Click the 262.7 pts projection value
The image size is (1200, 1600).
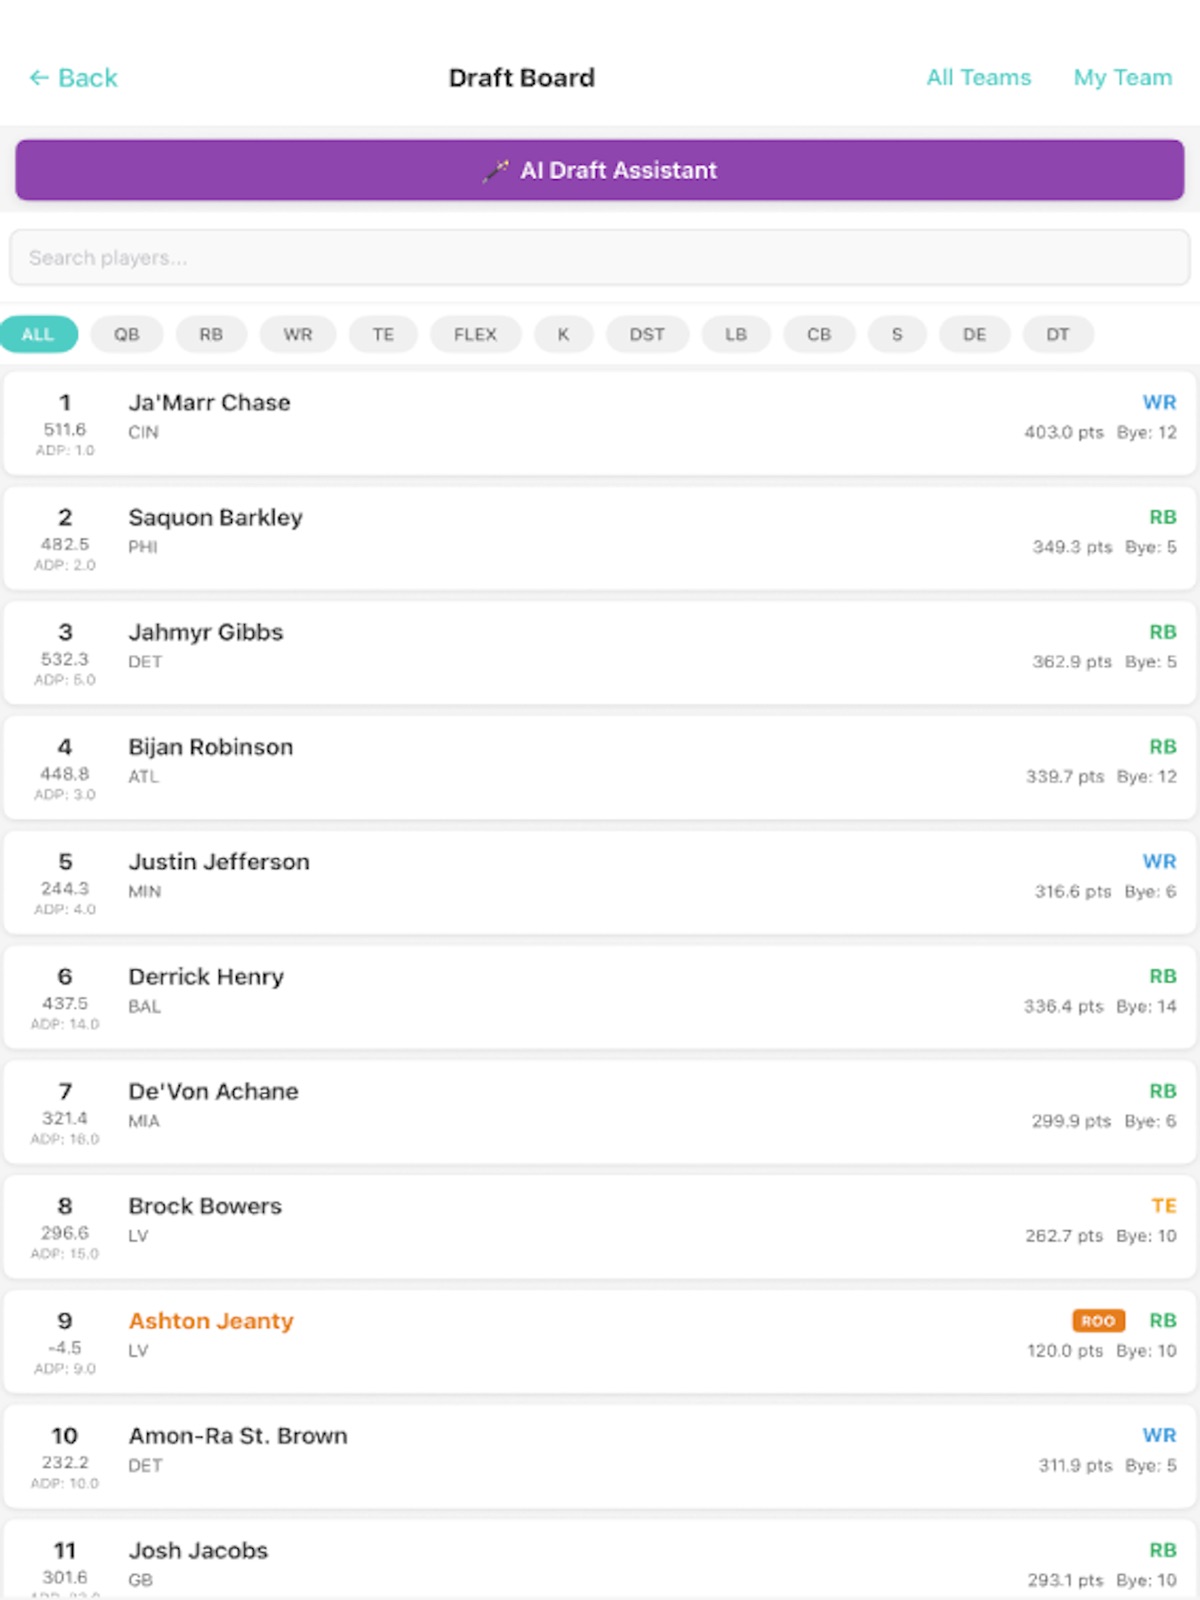(x=1064, y=1236)
